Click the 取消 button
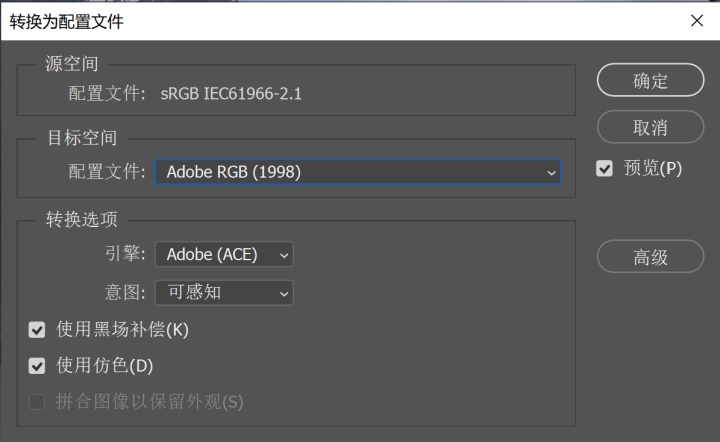The image size is (720, 442). 650,127
